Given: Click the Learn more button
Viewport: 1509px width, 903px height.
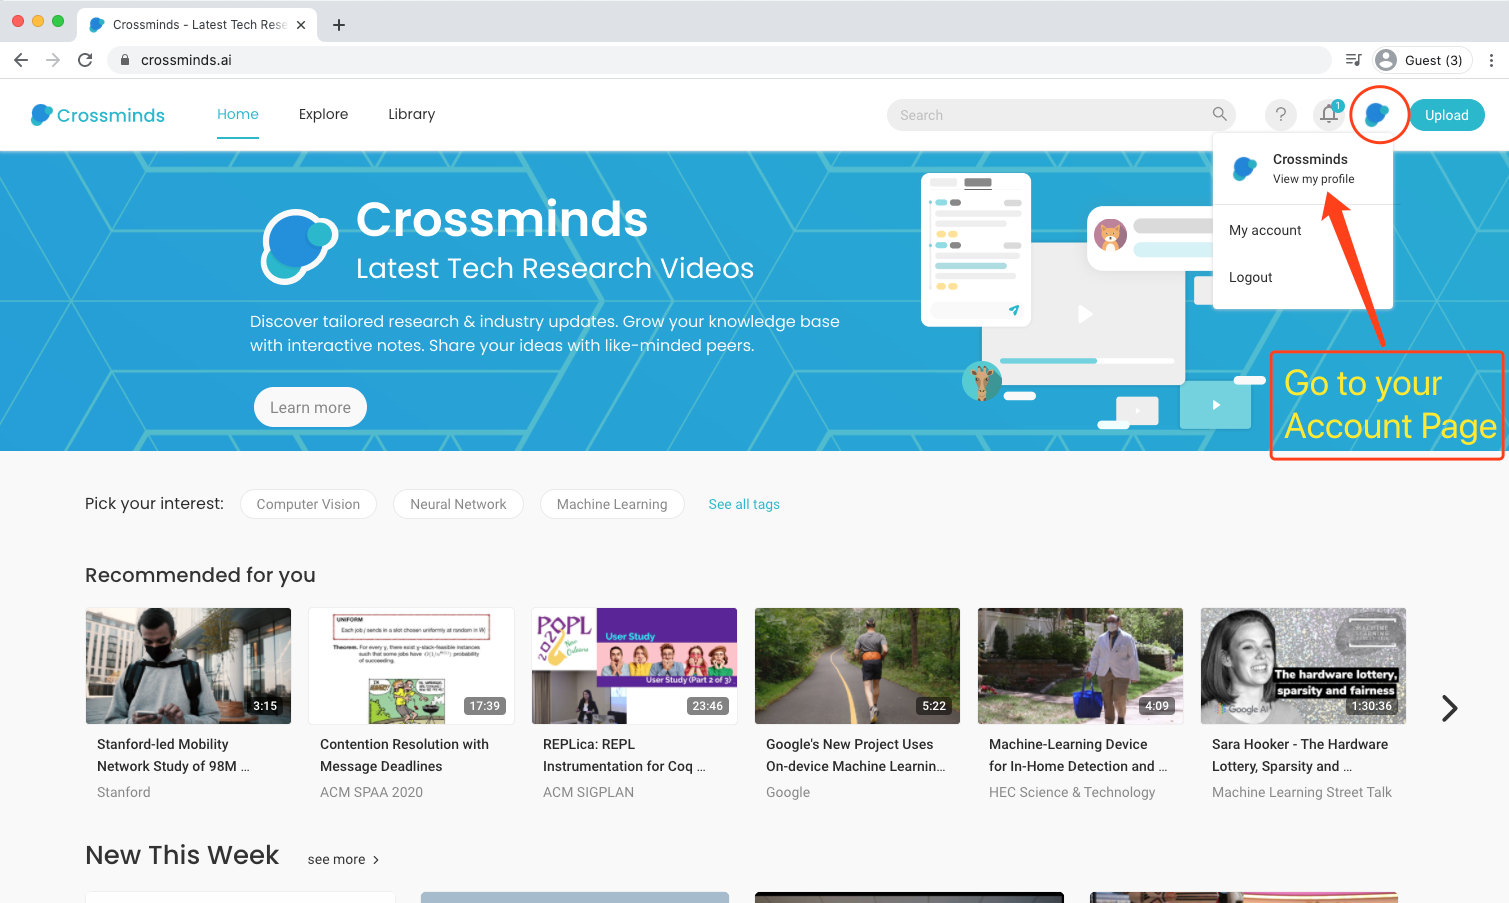Looking at the screenshot, I should click(310, 407).
